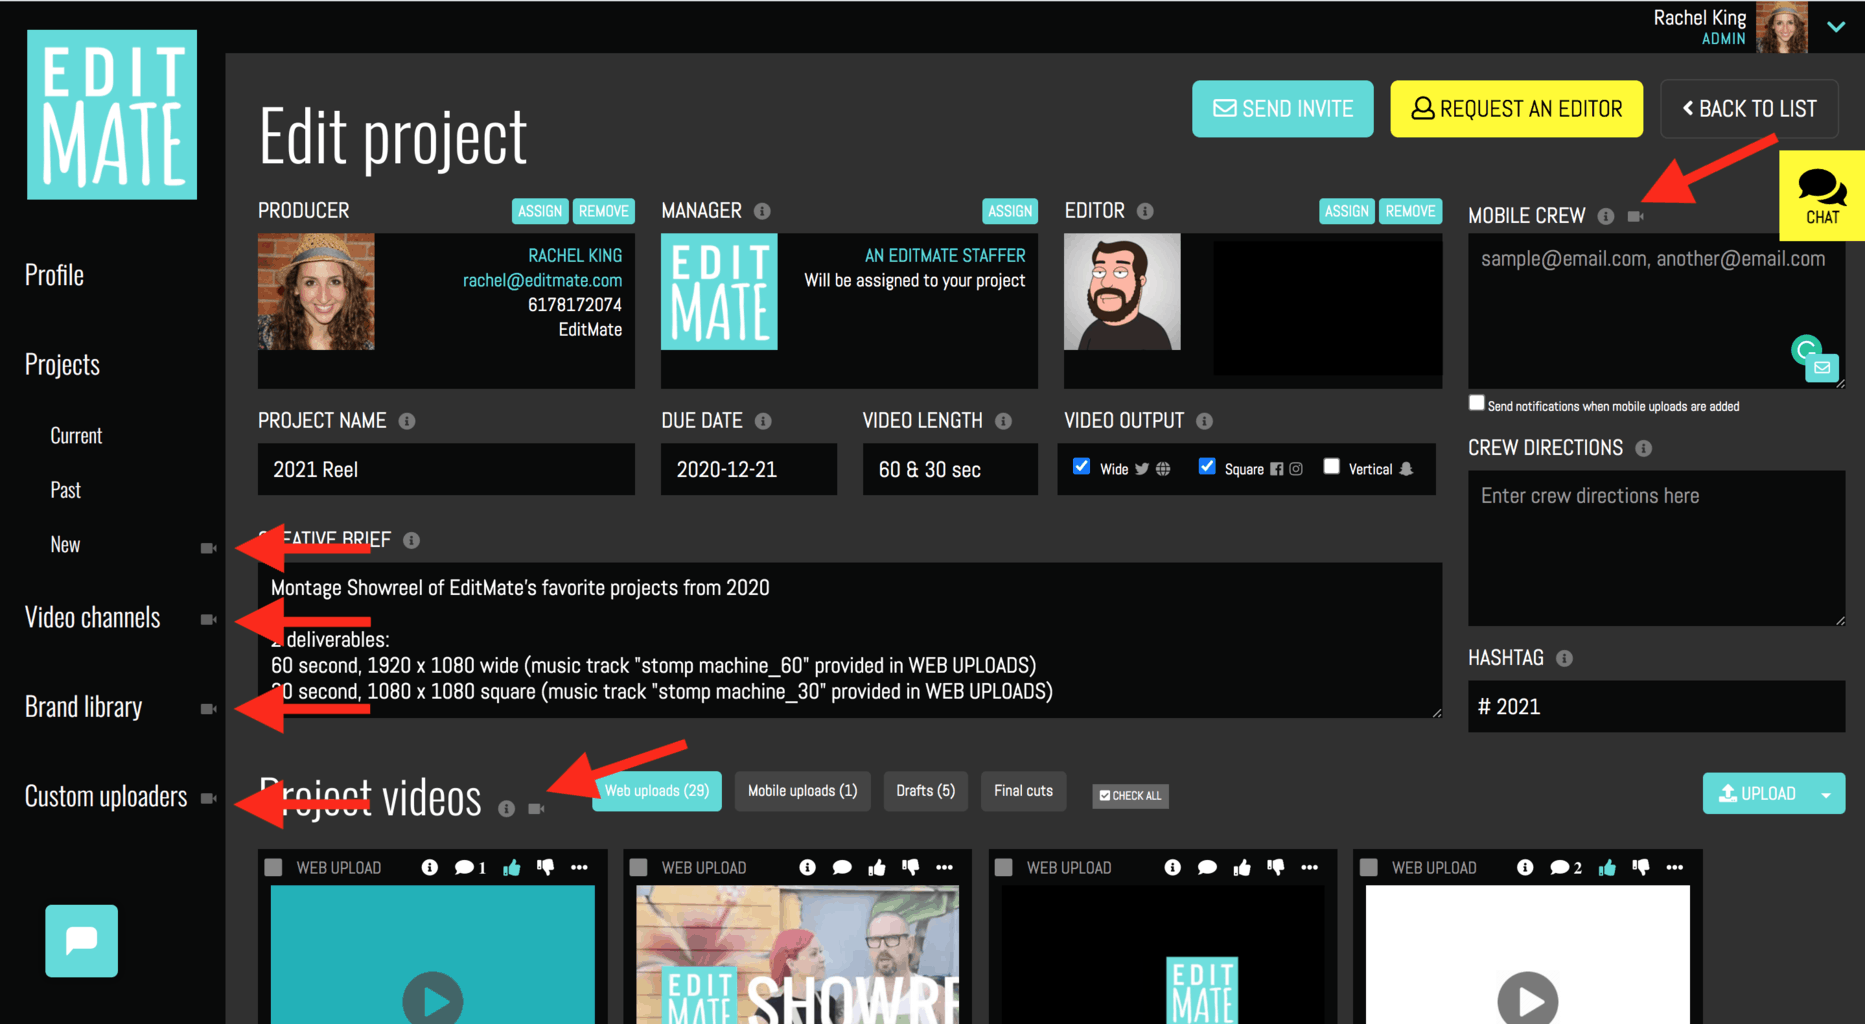Switch to Drafts tab
1865x1024 pixels.
point(925,791)
